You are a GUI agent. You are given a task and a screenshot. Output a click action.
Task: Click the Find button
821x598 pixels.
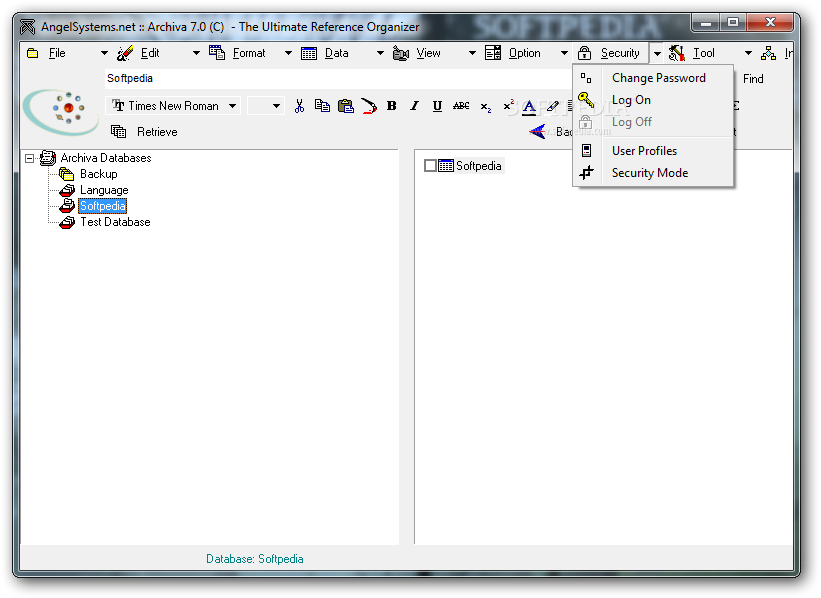(753, 79)
